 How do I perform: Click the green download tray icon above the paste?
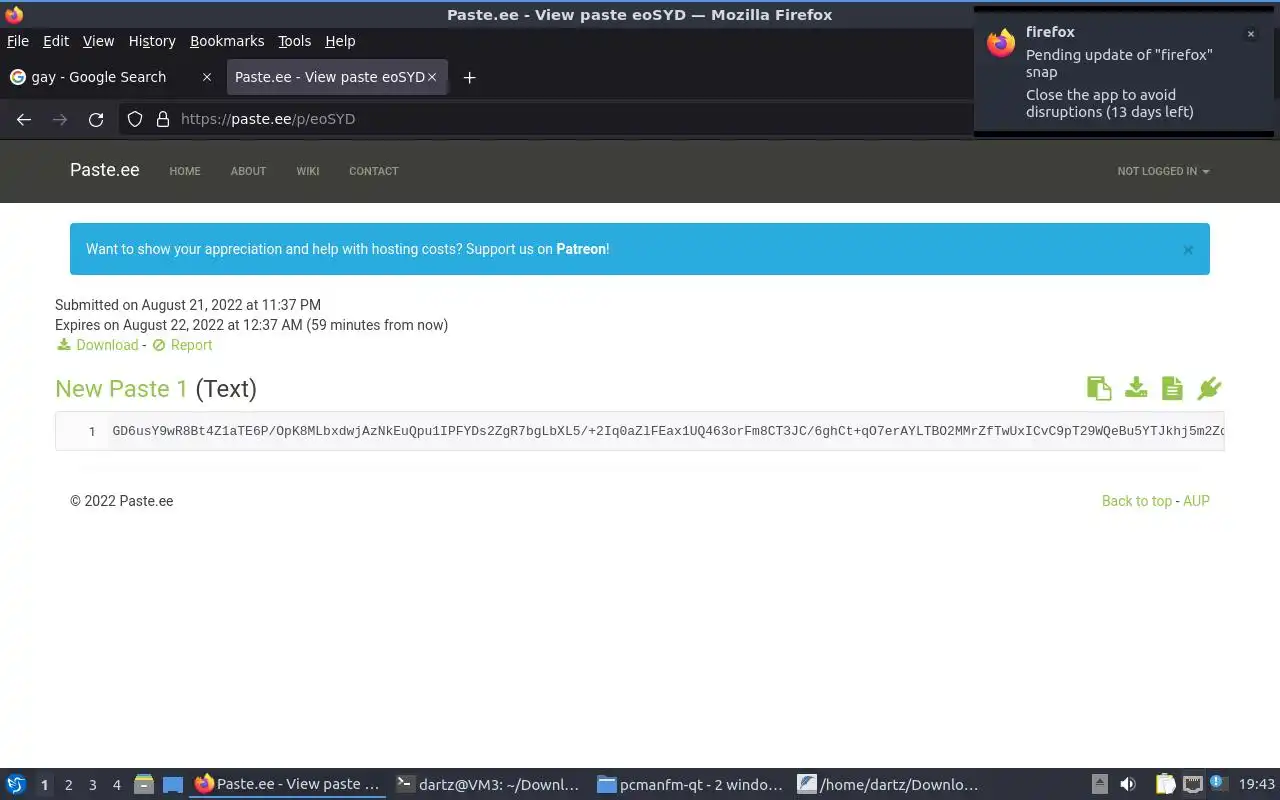pyautogui.click(x=1136, y=388)
